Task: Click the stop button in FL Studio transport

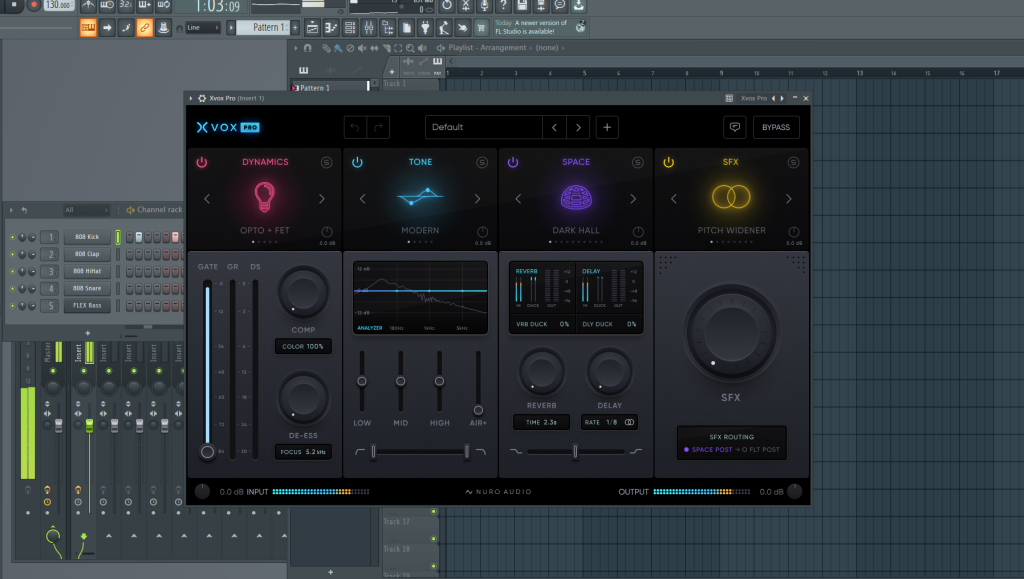Action: pyautogui.click(x=14, y=5)
